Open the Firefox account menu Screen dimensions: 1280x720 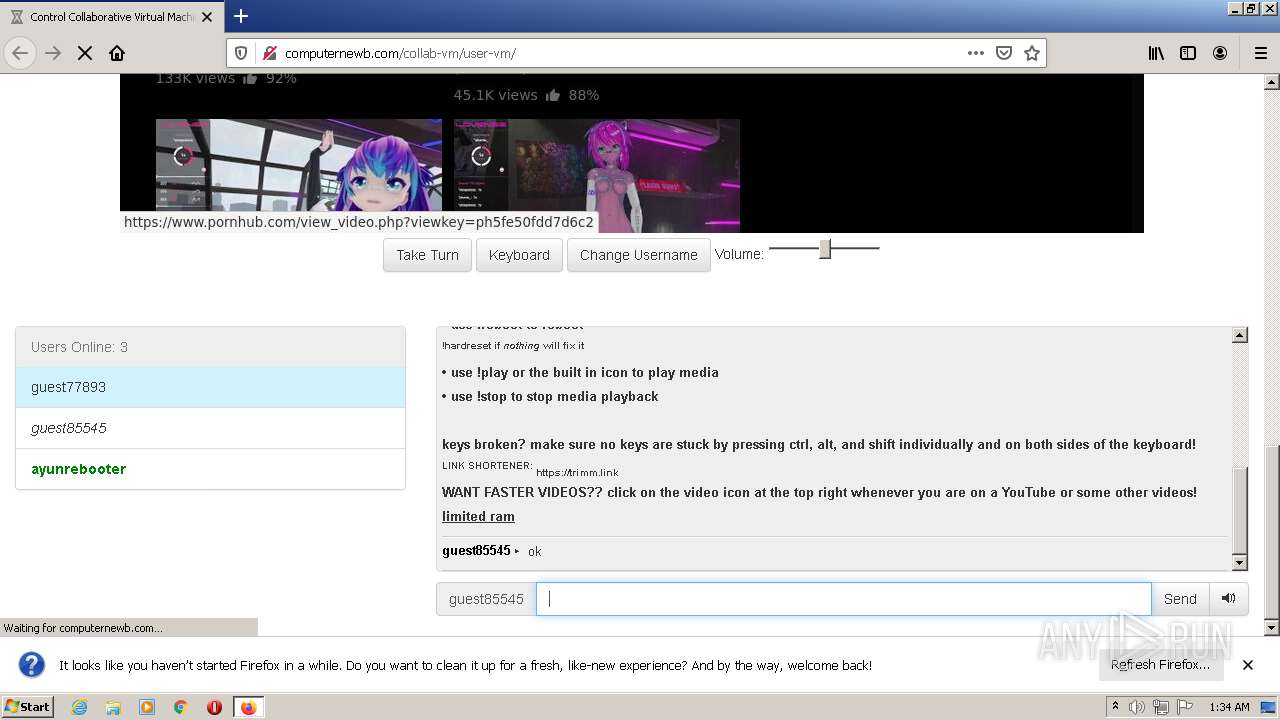[x=1220, y=53]
